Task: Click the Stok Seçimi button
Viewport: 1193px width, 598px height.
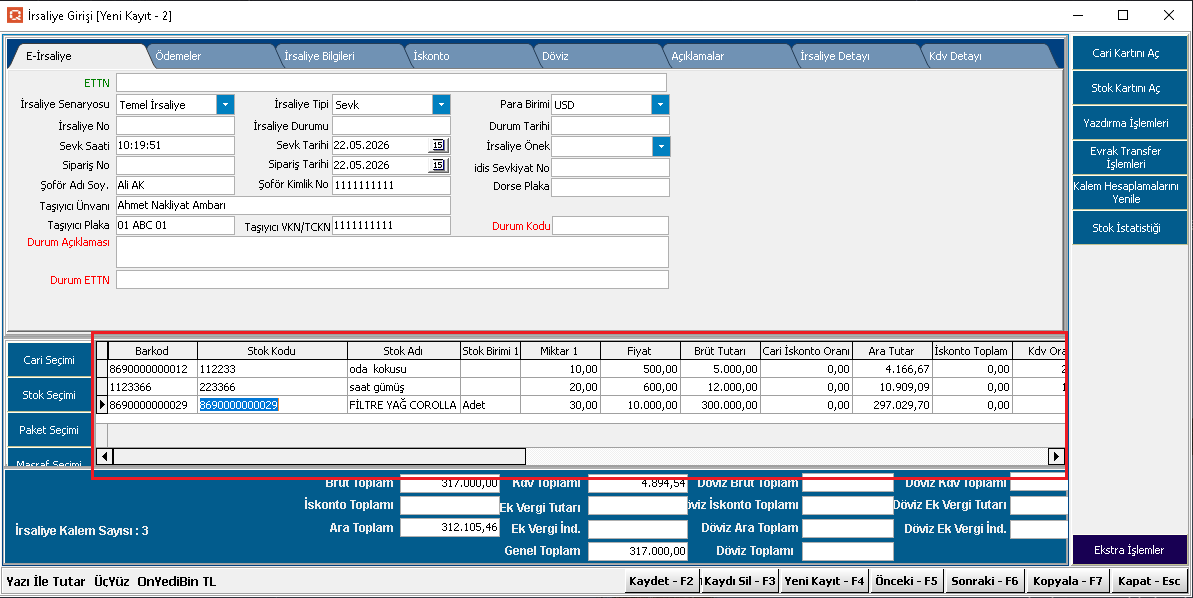Action: coord(49,395)
